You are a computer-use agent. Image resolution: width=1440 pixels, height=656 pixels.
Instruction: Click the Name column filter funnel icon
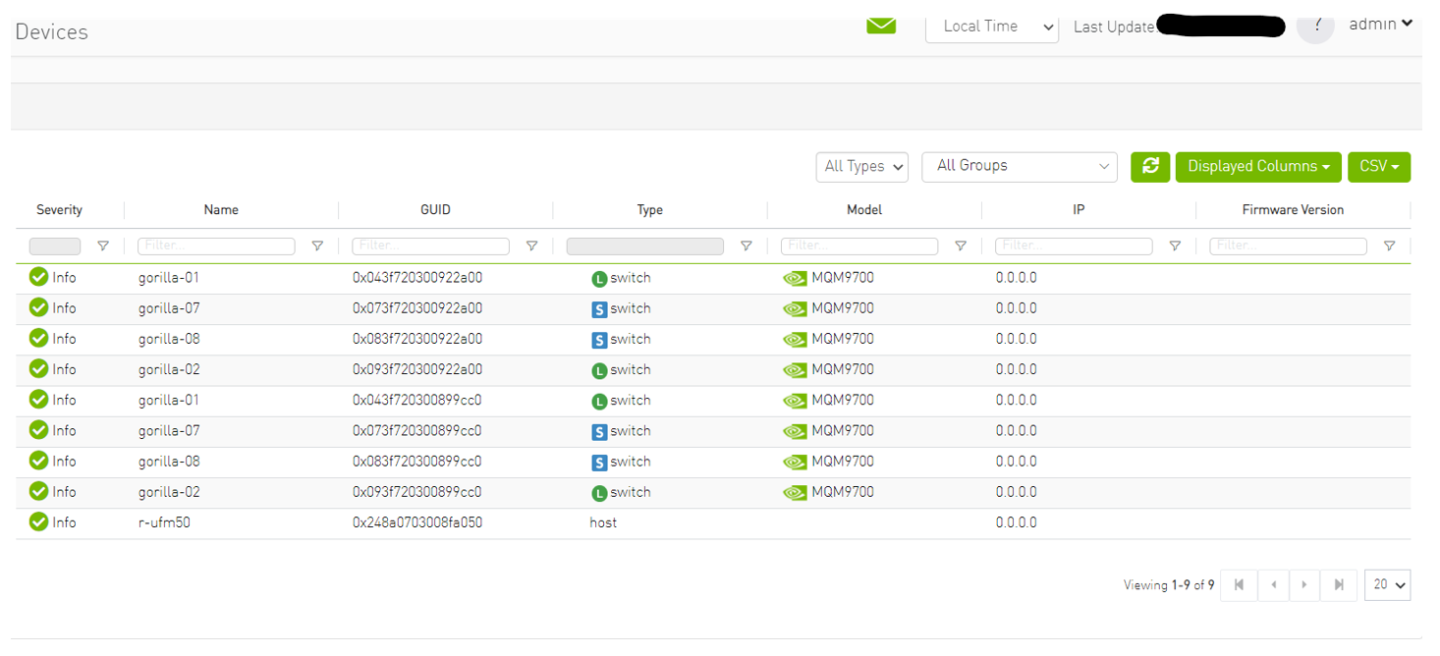[317, 246]
